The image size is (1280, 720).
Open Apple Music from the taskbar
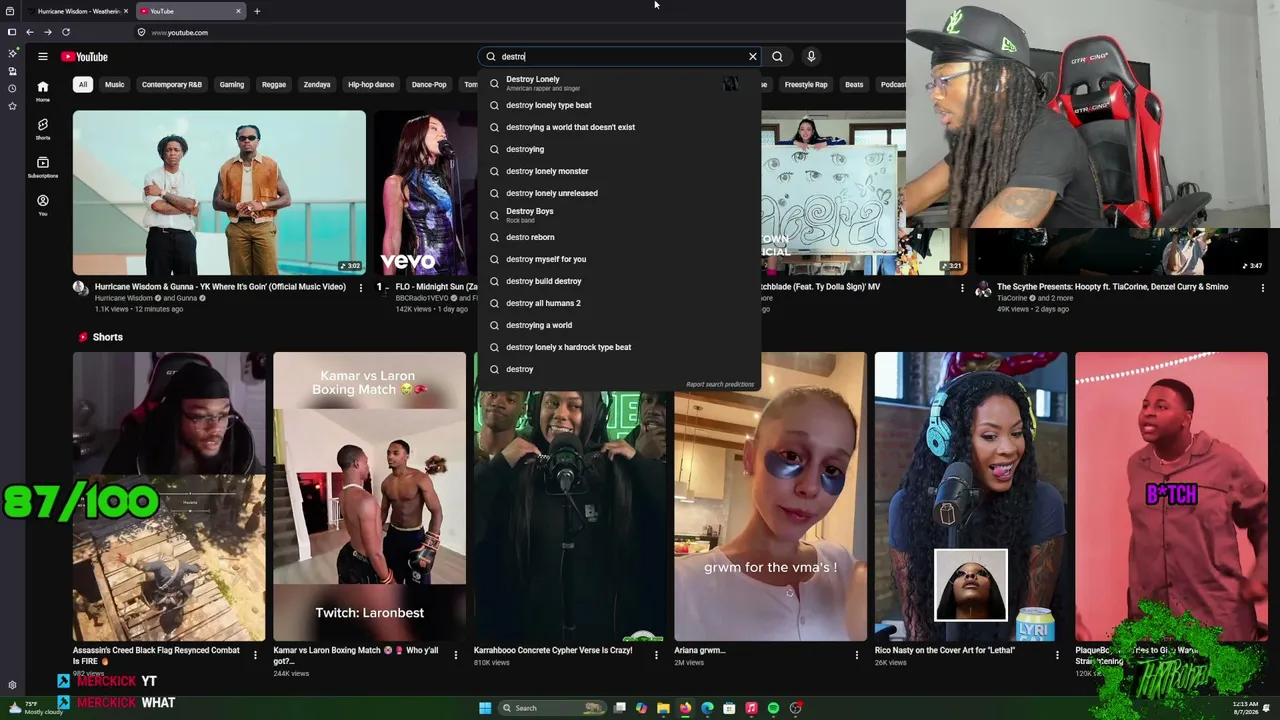pyautogui.click(x=751, y=708)
